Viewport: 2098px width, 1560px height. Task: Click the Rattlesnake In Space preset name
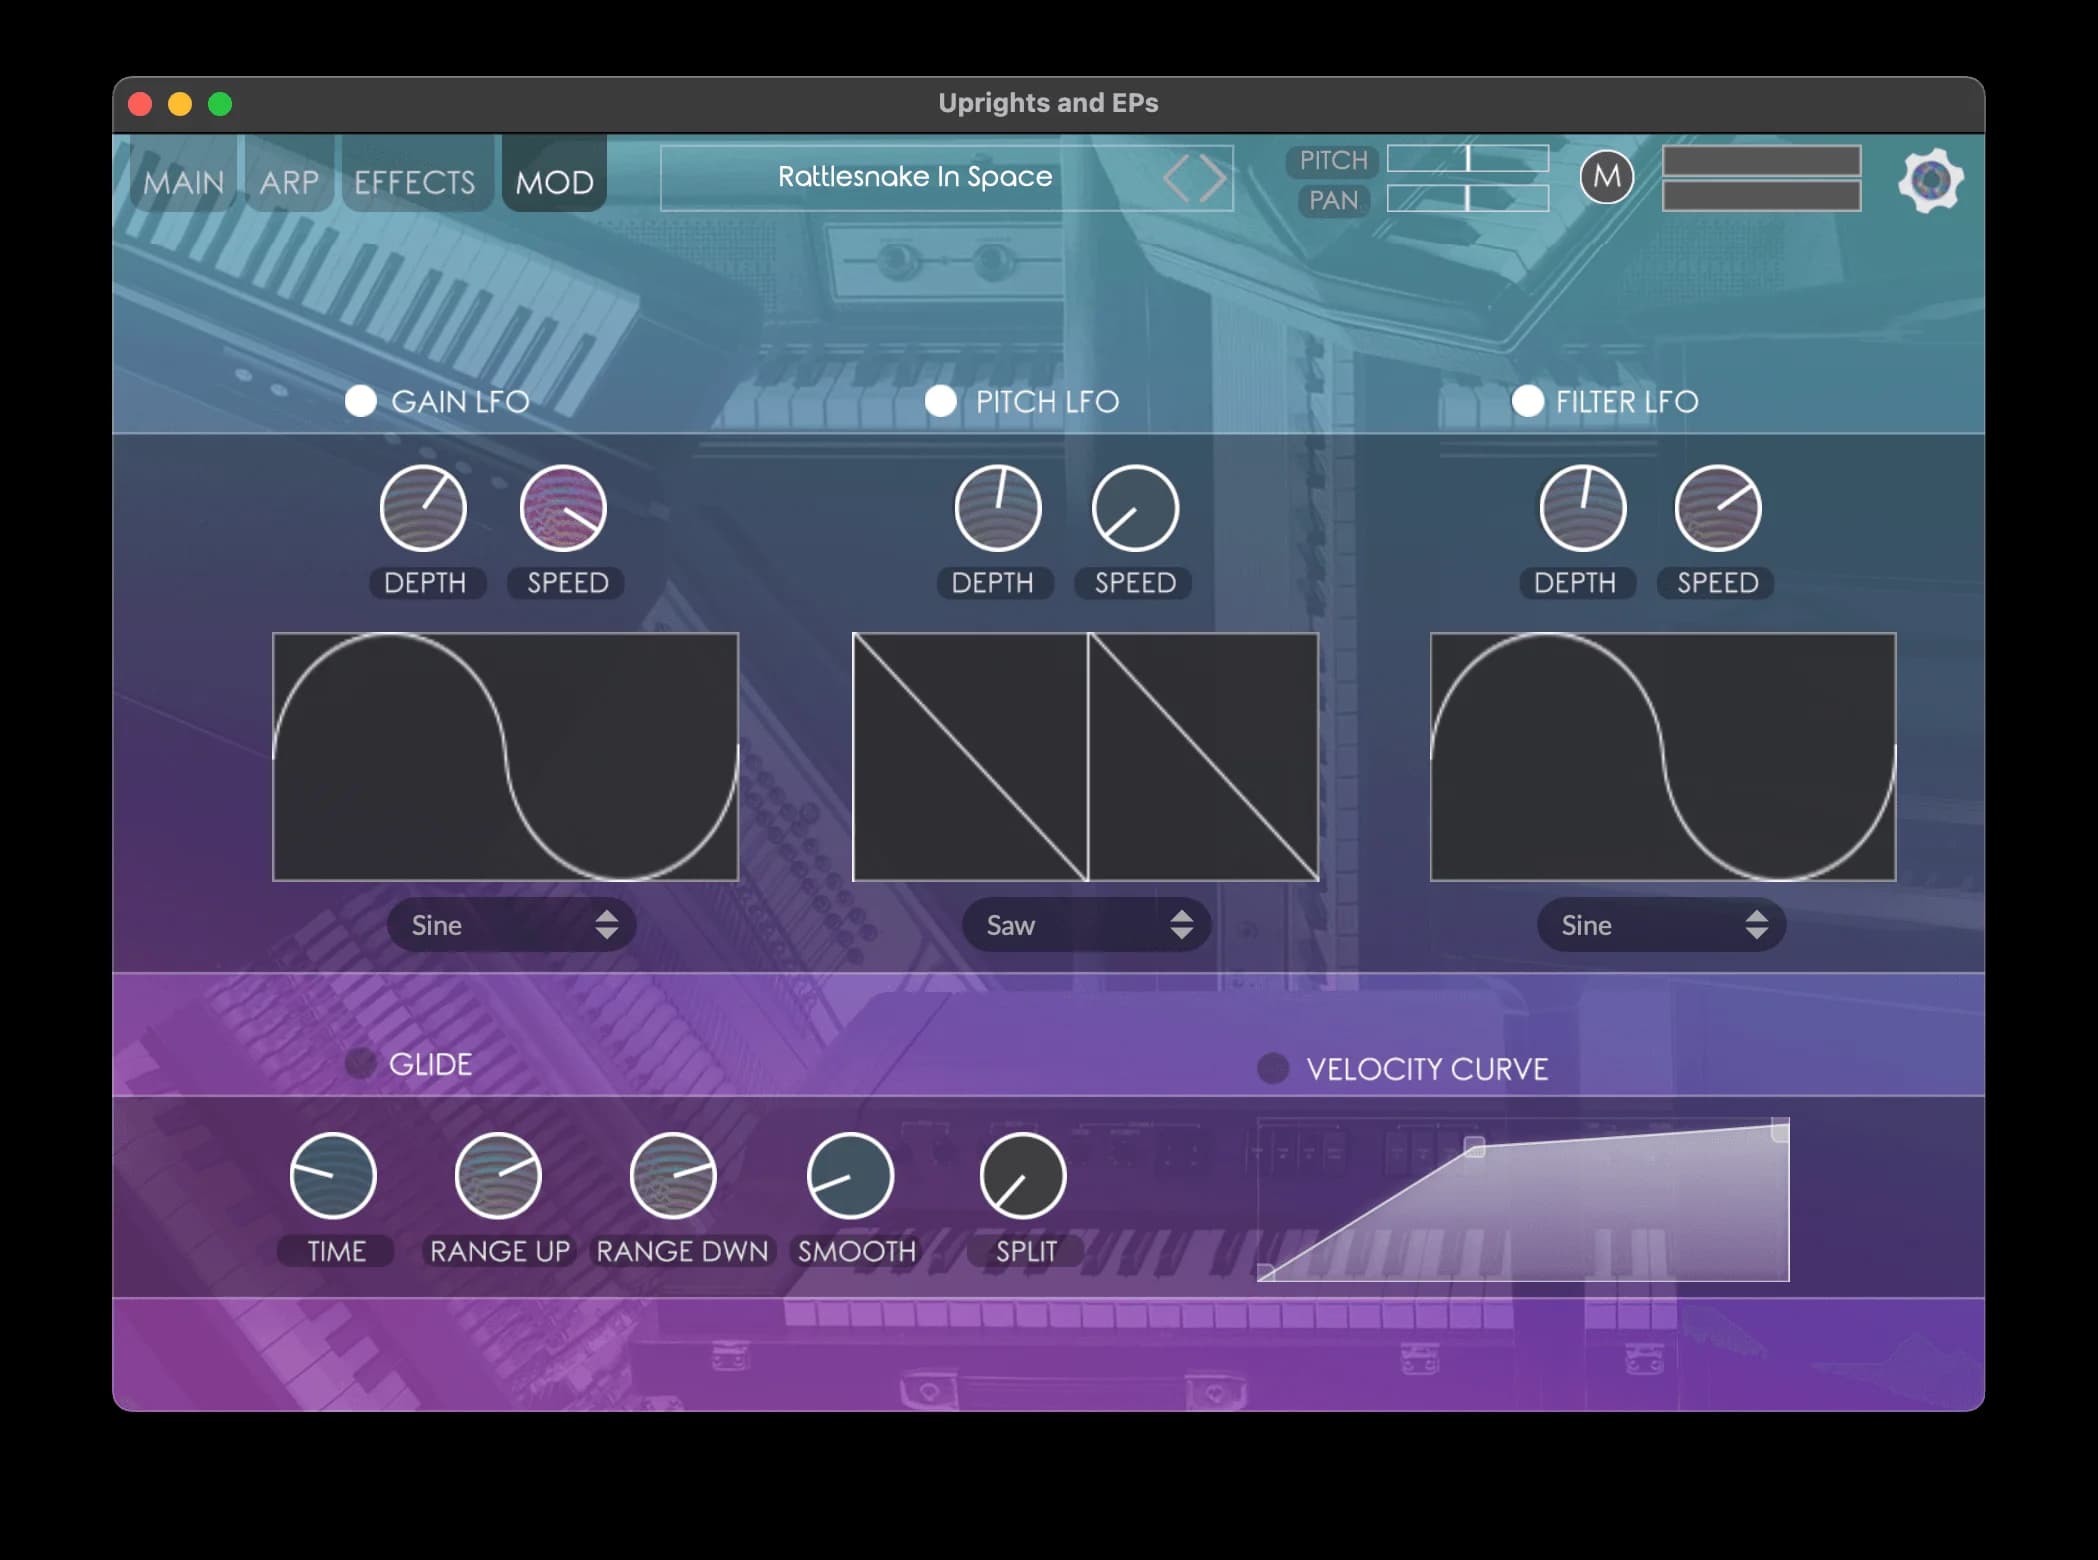tap(915, 177)
